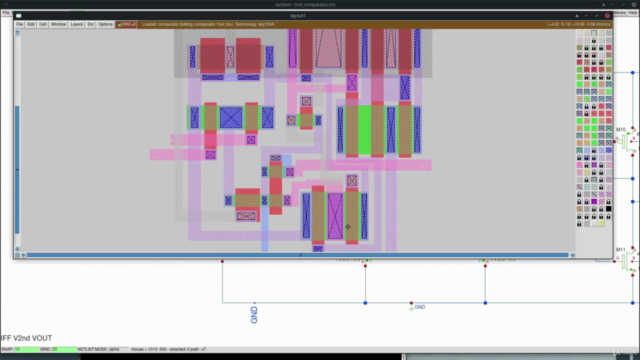The height and width of the screenshot is (360, 640).
Task: Click lock icon under the white outlined box swatch
Action: (x=594, y=40)
